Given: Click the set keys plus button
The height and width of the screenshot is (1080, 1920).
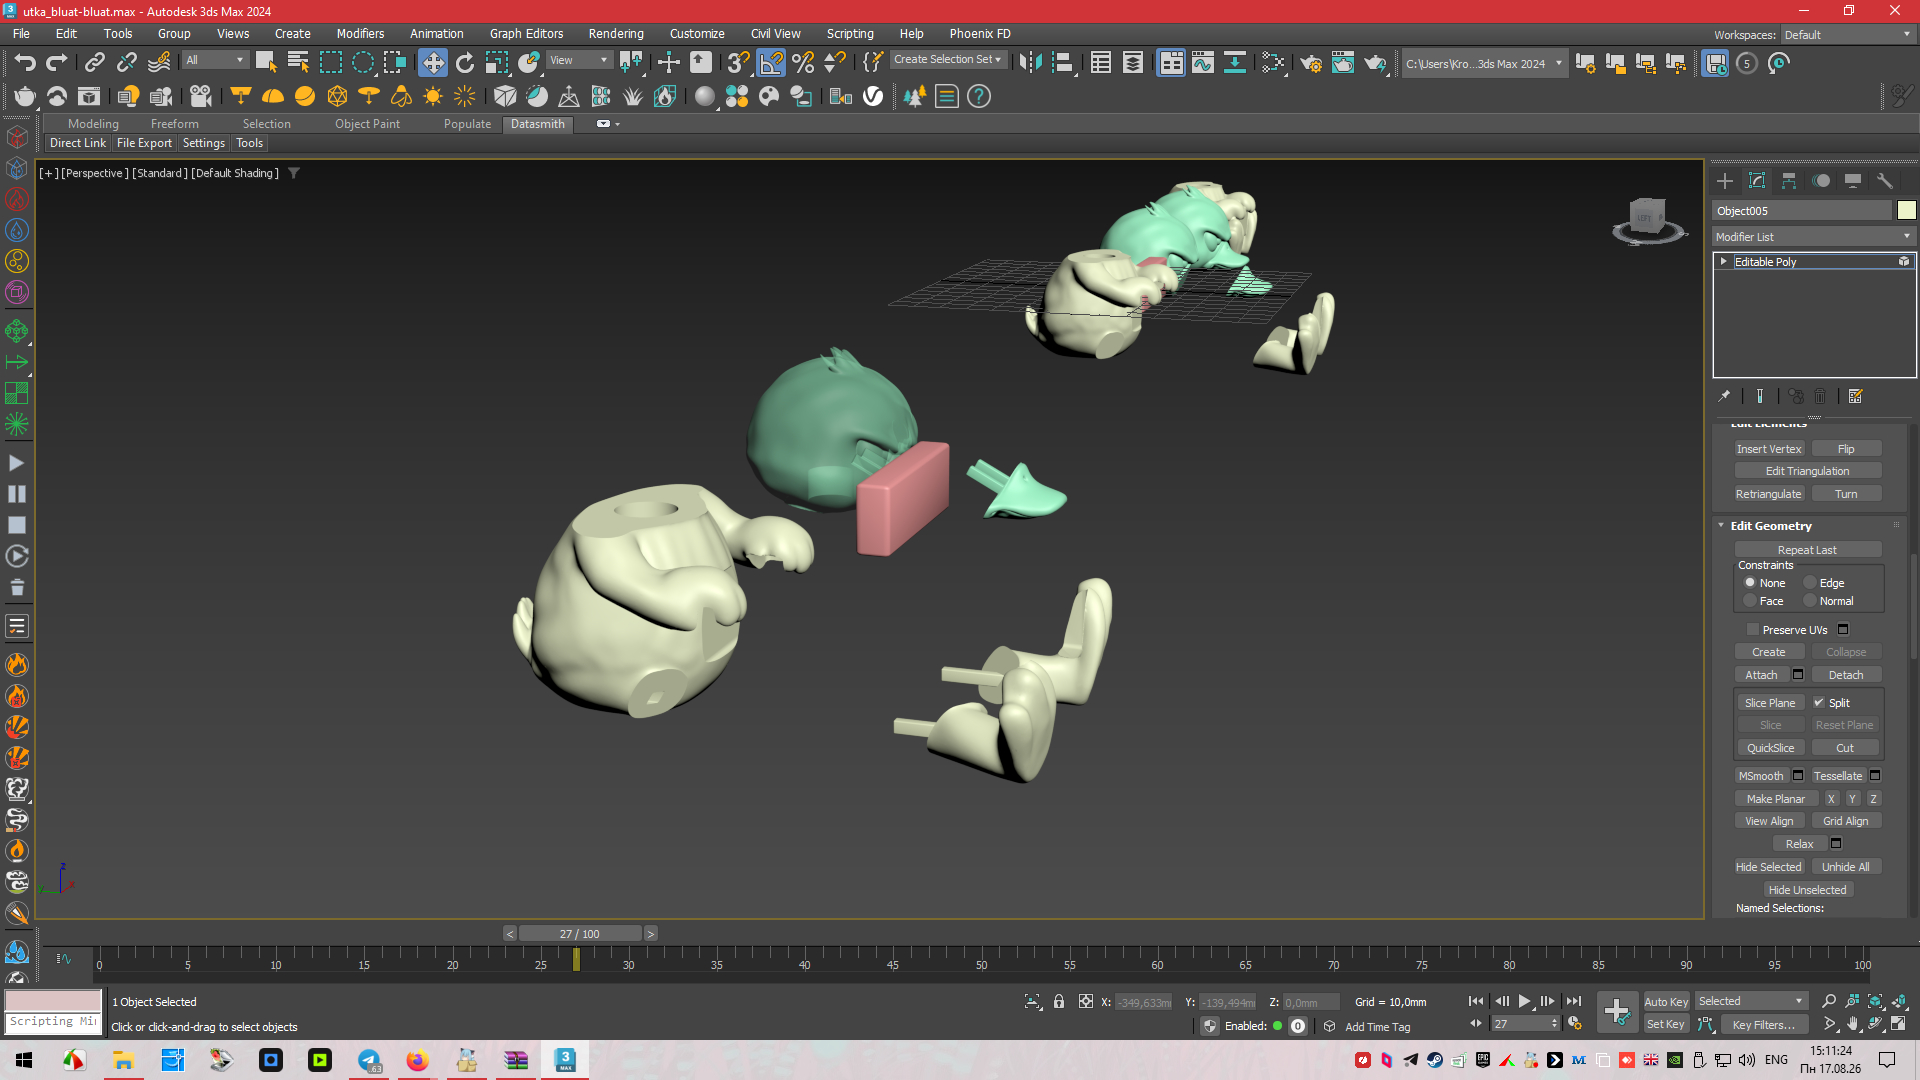Looking at the screenshot, I should pyautogui.click(x=1617, y=1012).
